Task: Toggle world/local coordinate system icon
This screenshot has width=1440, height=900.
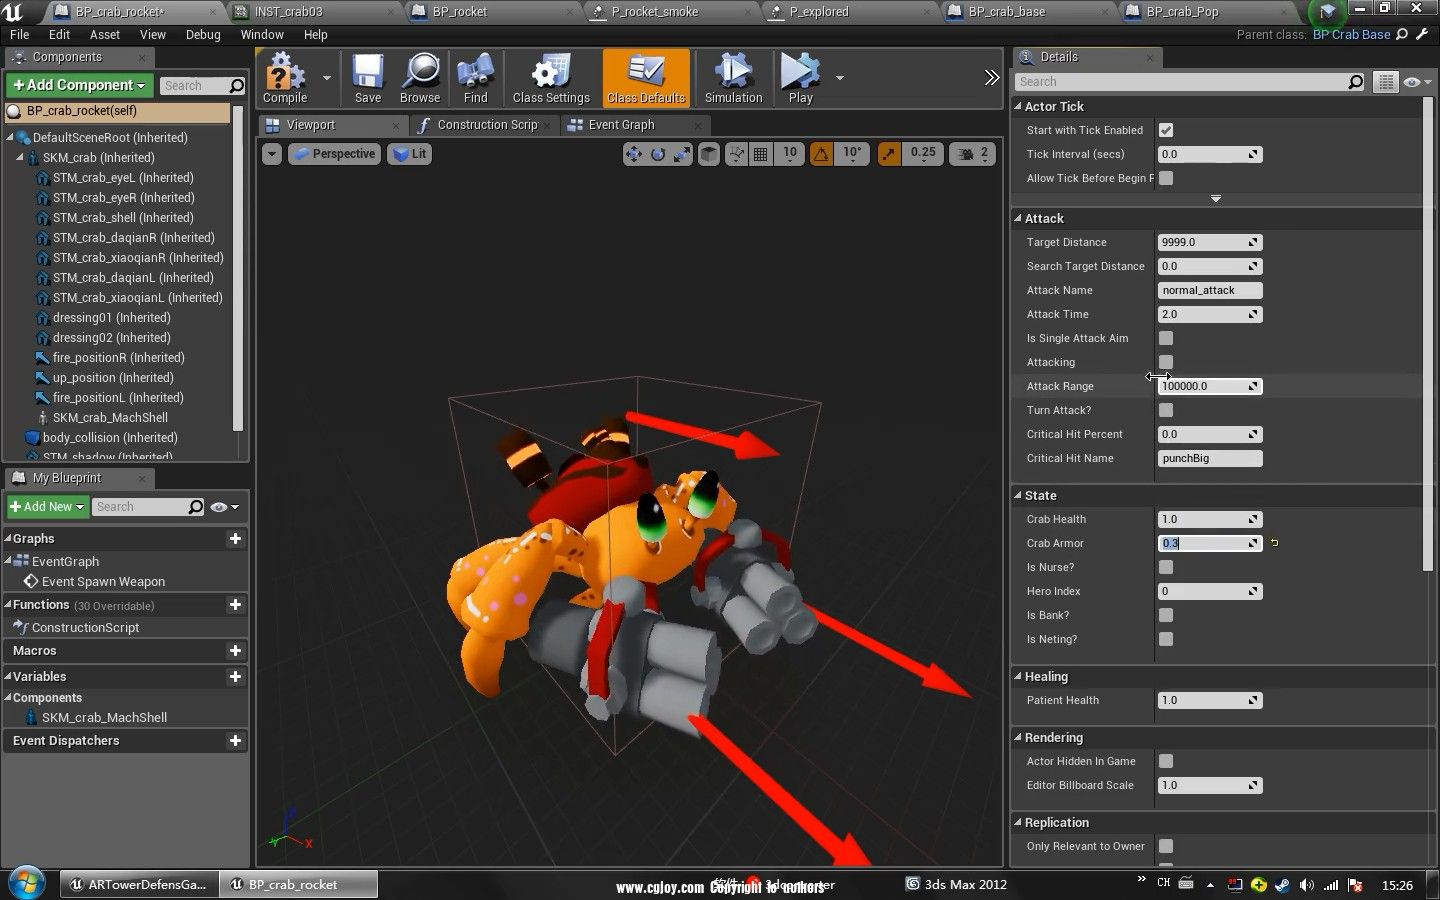Action: 708,154
